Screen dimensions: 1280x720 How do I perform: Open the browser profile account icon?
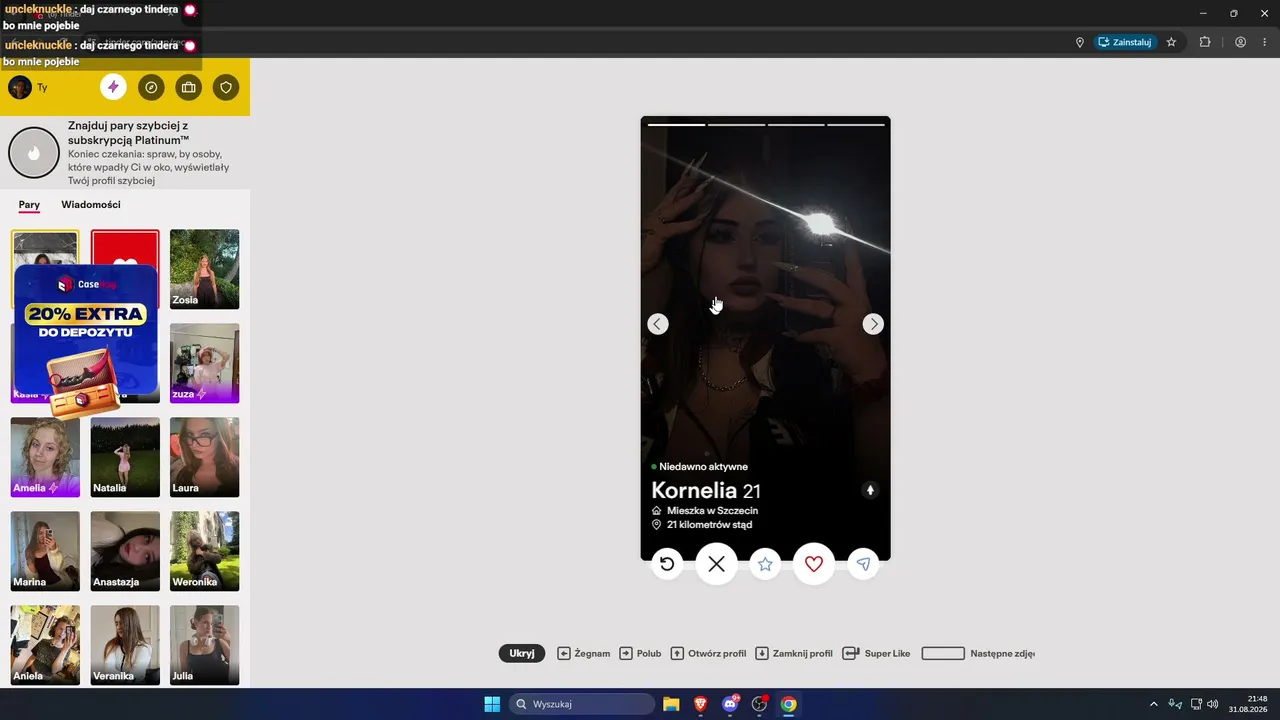(x=1240, y=42)
